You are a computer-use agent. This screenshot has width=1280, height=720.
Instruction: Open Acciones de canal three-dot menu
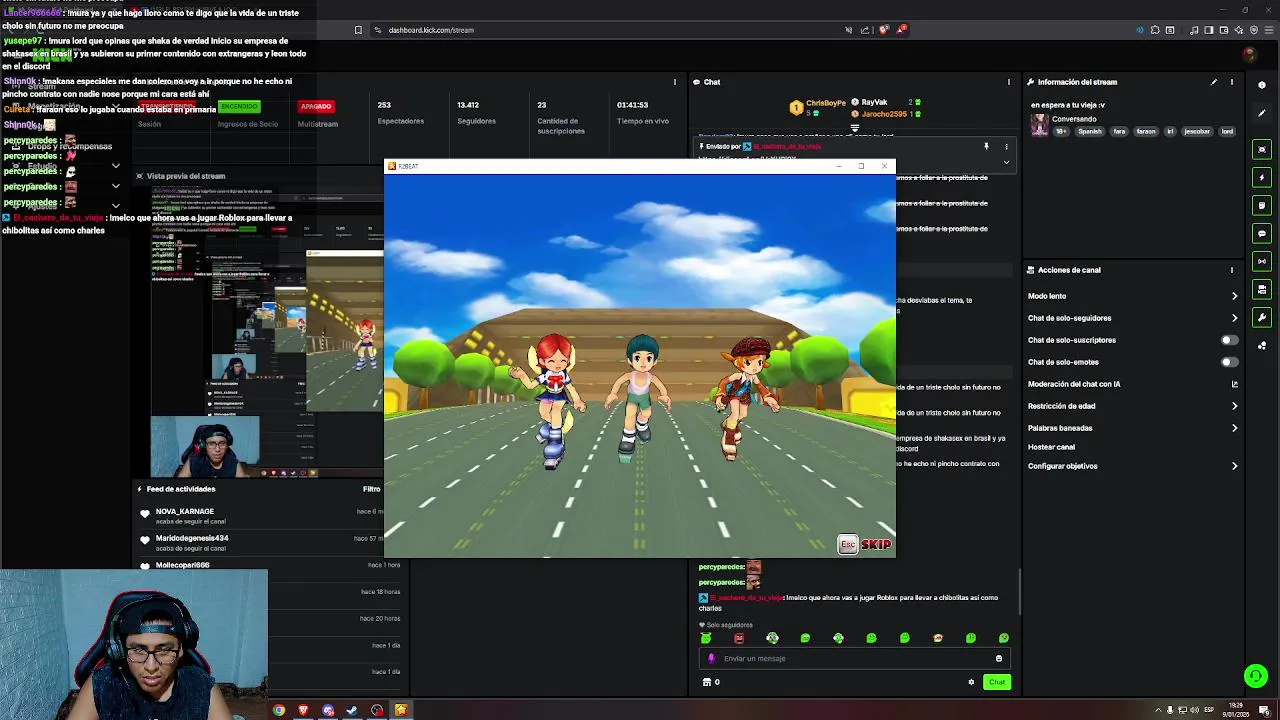1232,270
